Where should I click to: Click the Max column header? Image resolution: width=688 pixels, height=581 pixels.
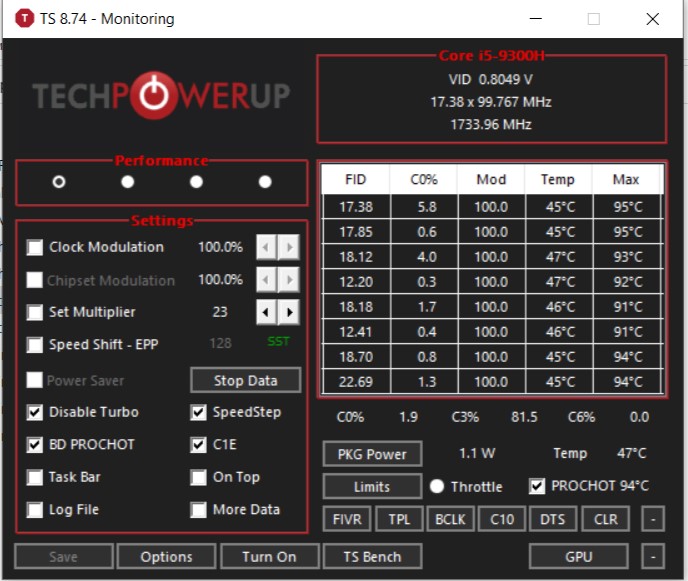626,179
